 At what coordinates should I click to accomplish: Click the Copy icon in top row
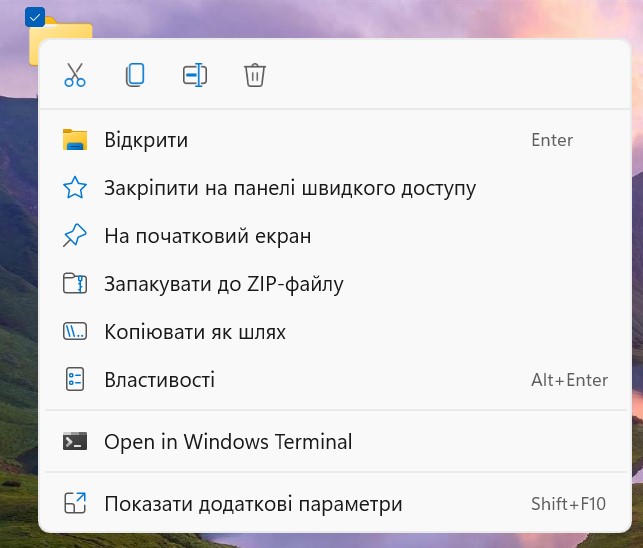[135, 75]
